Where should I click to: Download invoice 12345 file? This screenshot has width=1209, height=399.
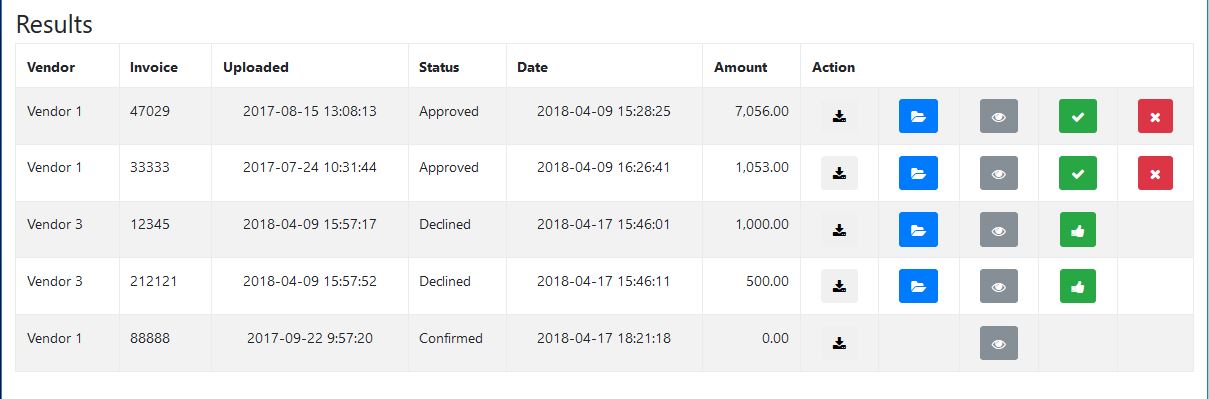839,229
